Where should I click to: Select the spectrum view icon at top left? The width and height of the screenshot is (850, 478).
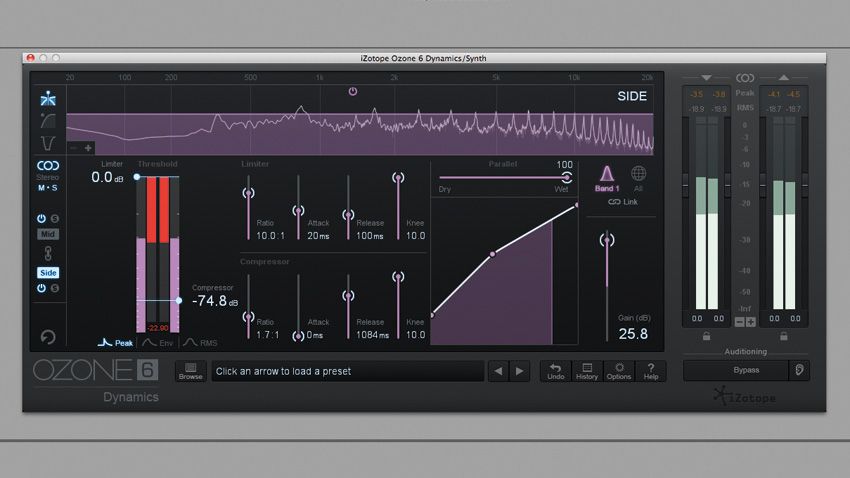point(48,98)
